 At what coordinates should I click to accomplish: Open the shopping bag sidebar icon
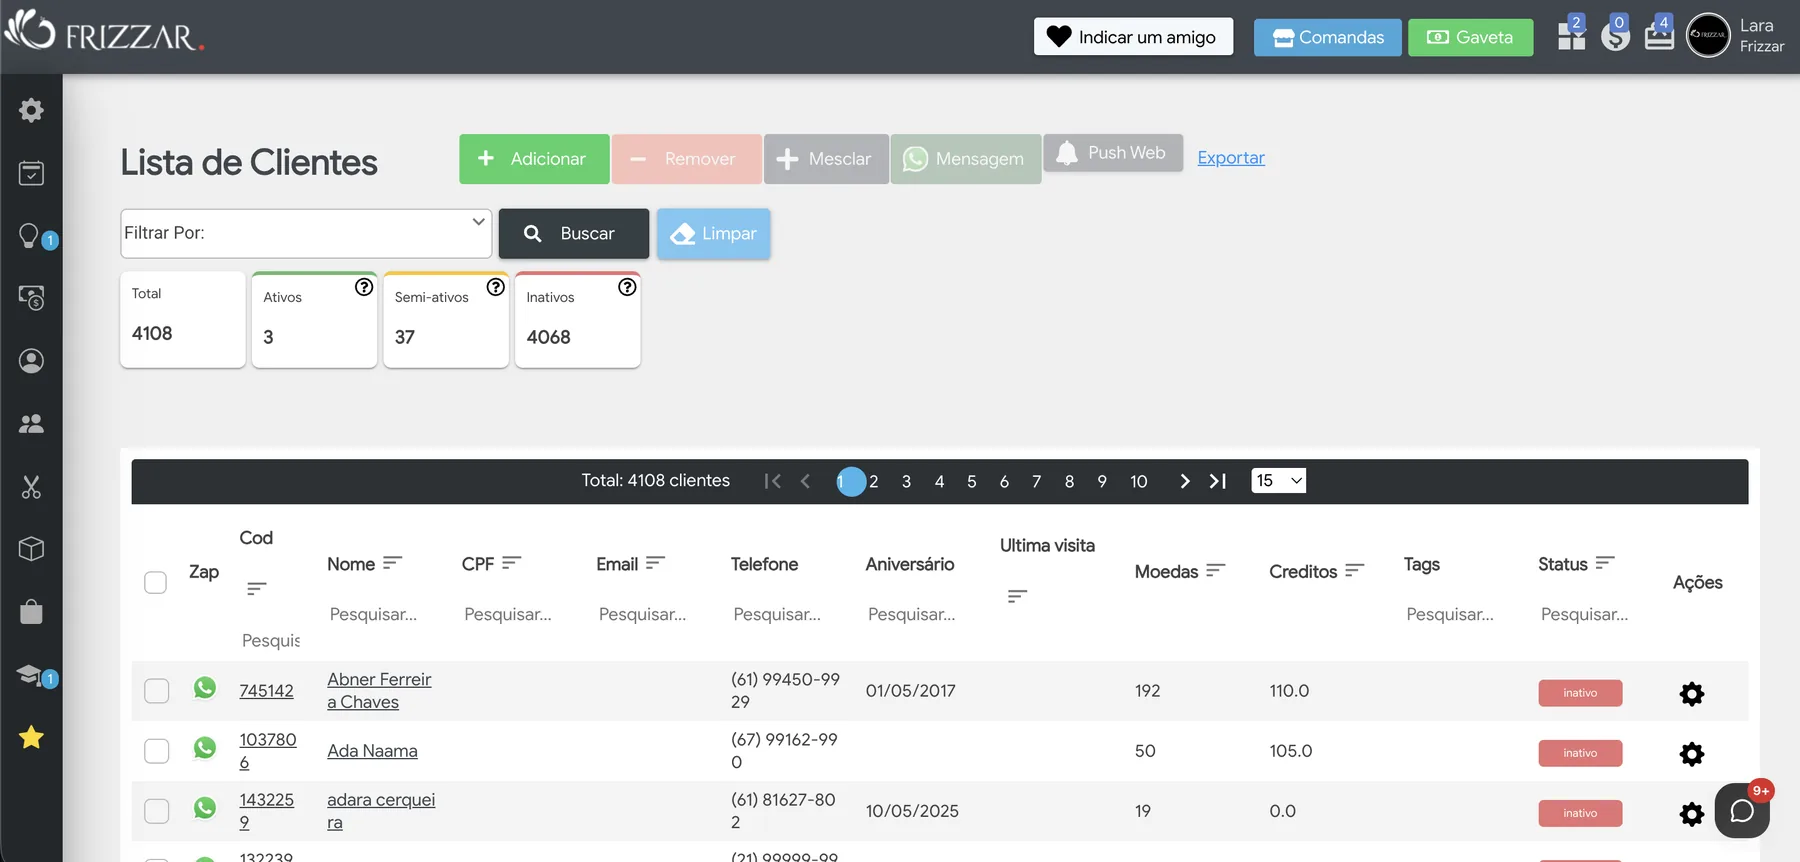coord(31,611)
